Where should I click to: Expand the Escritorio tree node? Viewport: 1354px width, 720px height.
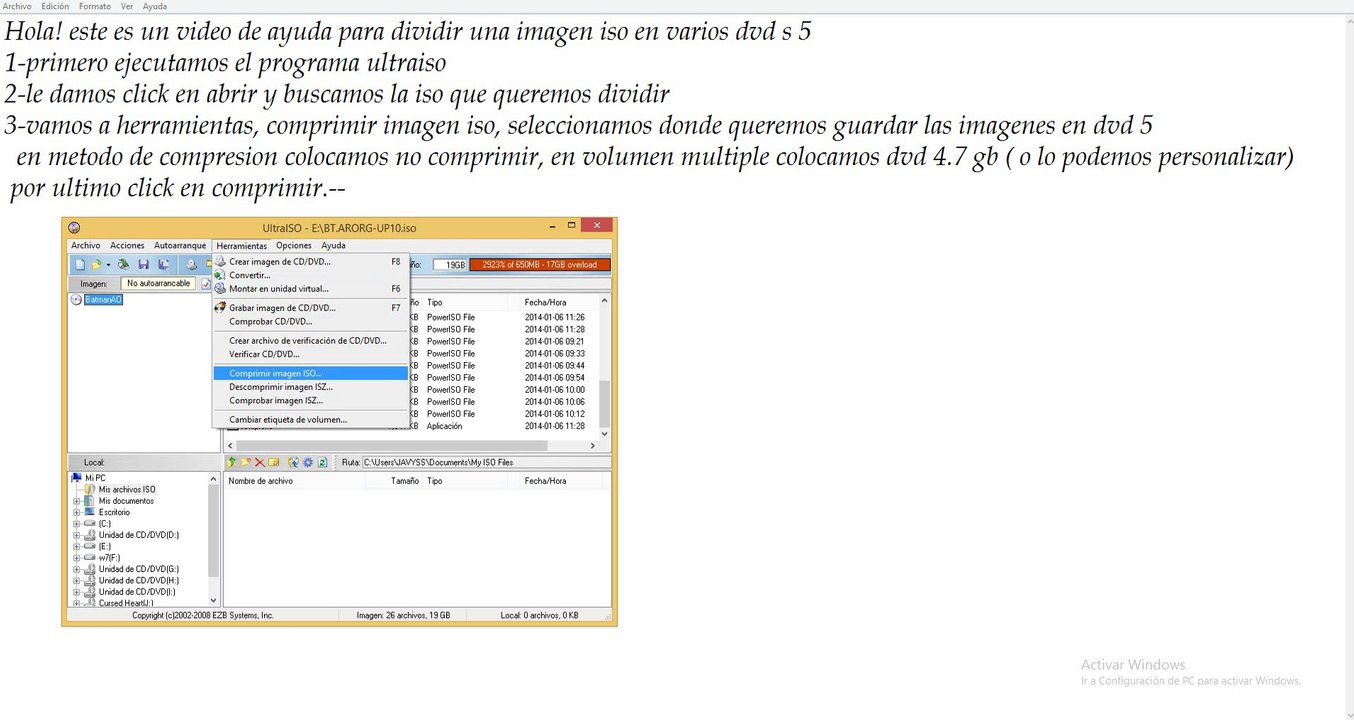[76, 512]
